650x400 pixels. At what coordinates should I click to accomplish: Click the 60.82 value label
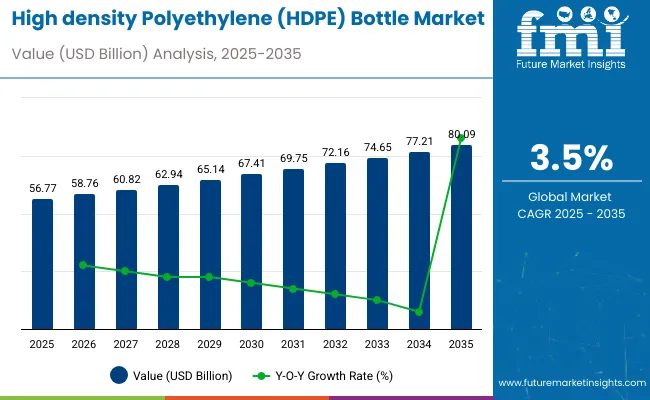click(126, 179)
